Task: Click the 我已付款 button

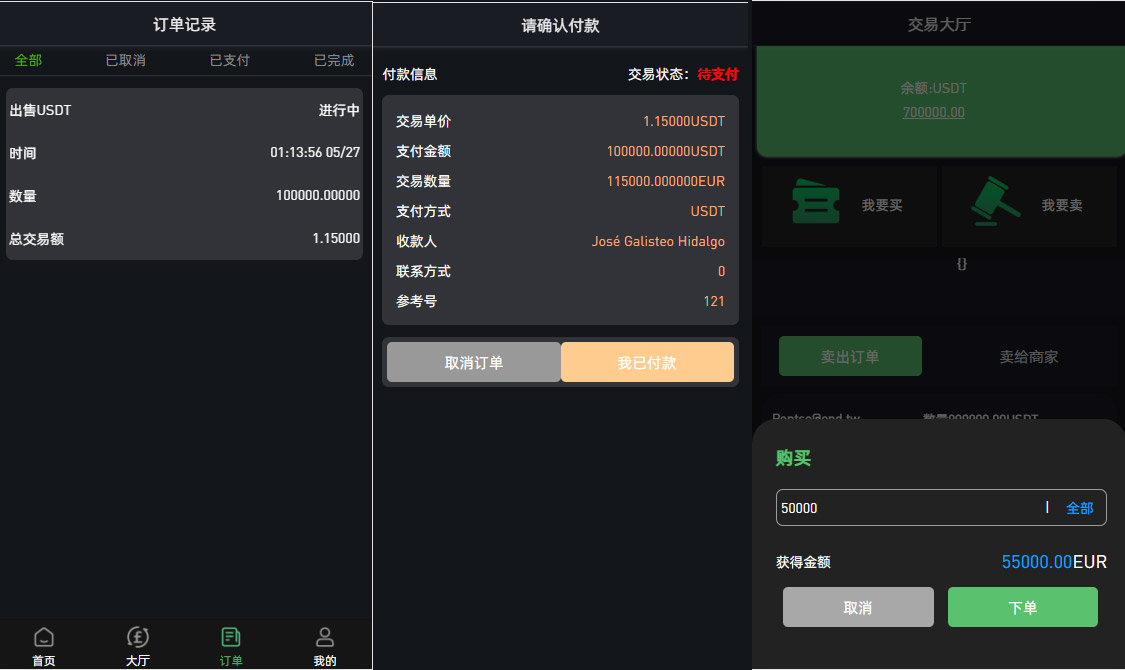Action: click(647, 362)
